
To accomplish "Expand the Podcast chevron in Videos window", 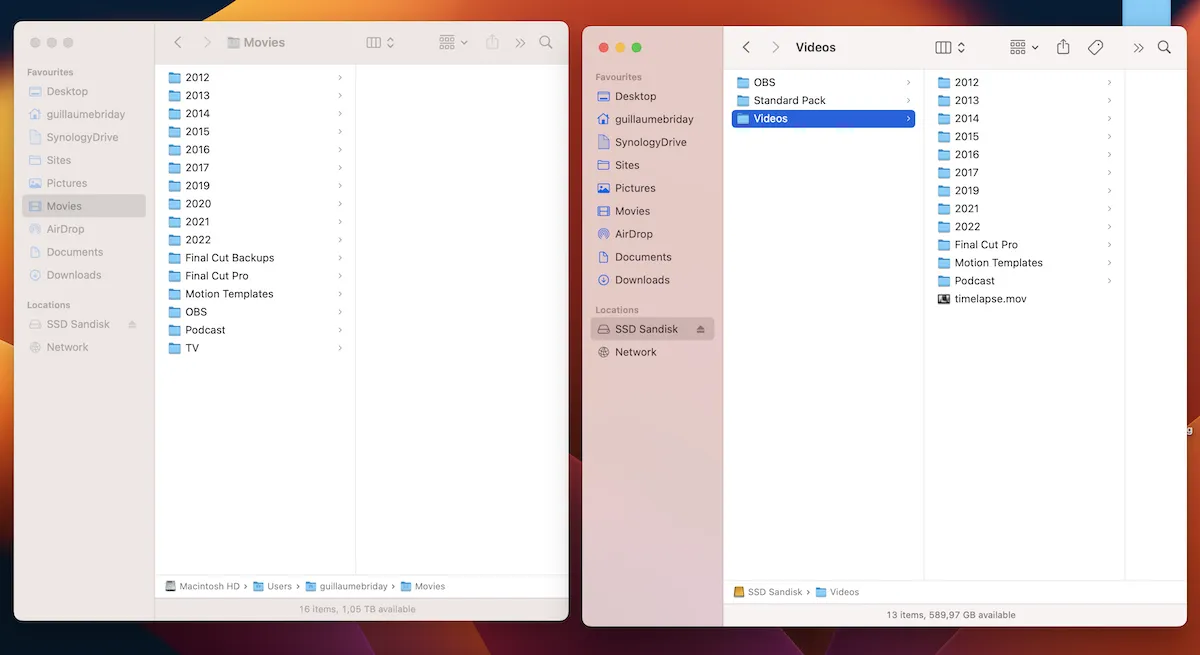I will point(1109,281).
